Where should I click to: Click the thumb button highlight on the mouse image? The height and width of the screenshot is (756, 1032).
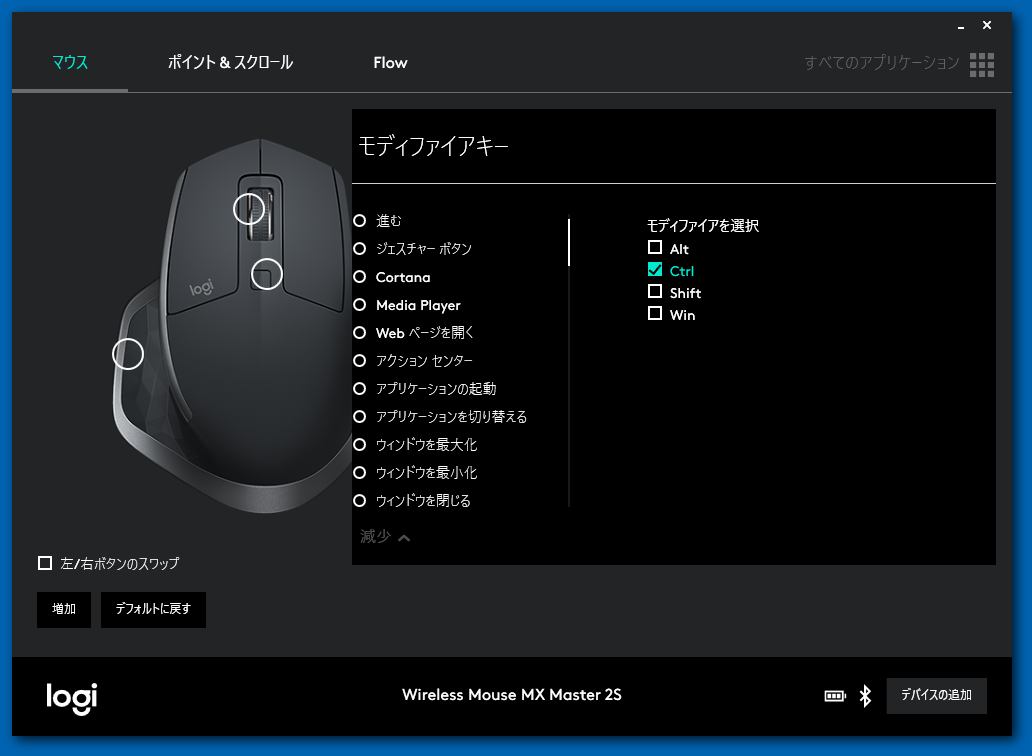[127, 353]
